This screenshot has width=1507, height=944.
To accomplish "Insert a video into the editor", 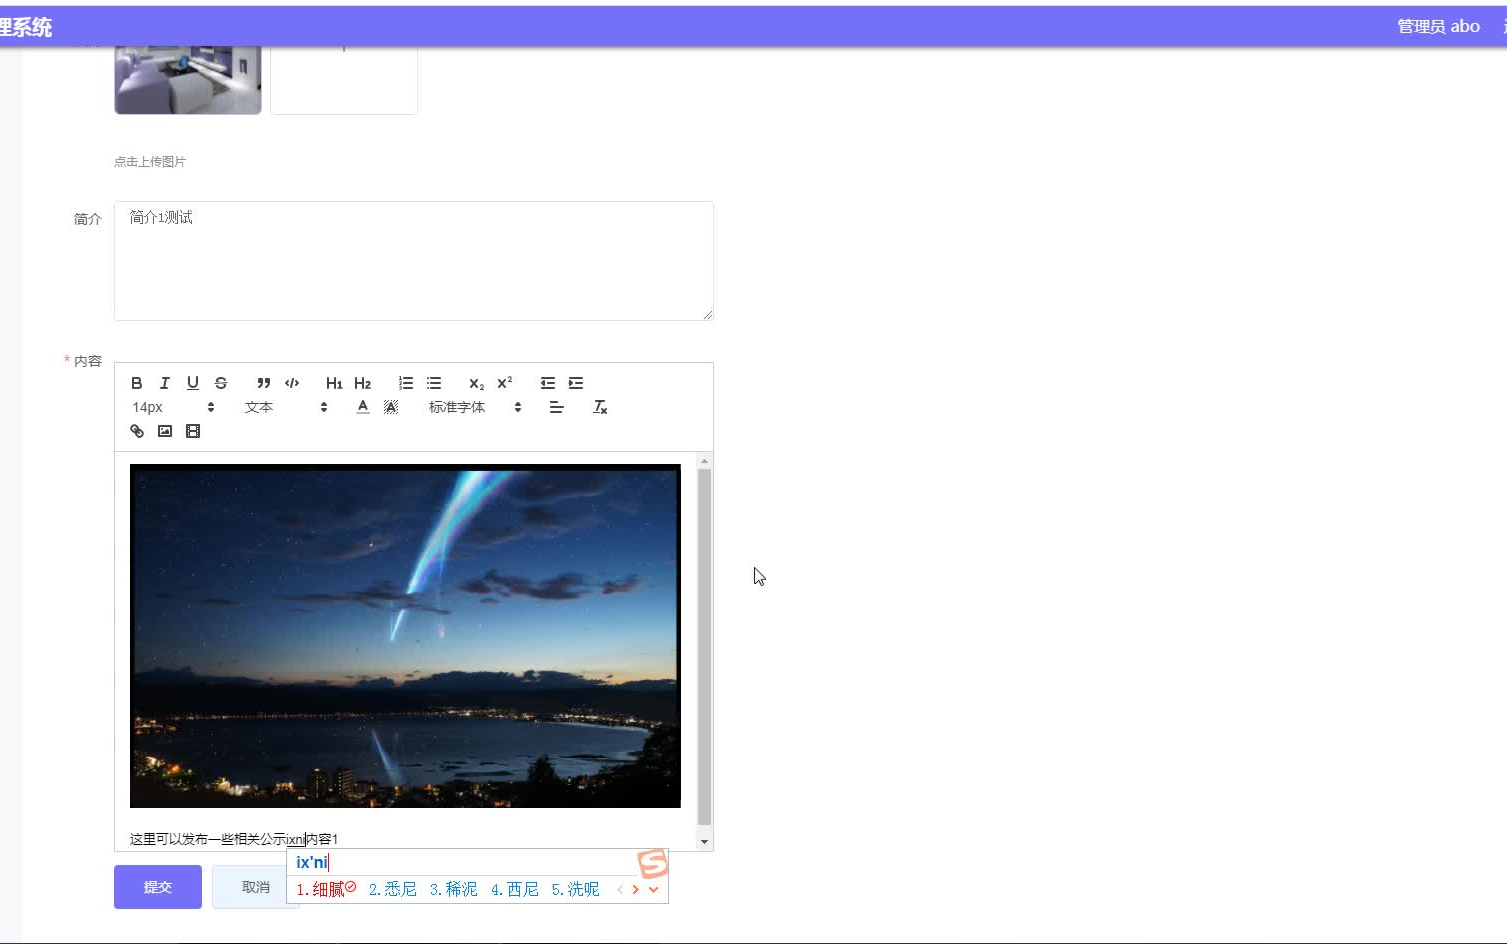I will pos(193,431).
